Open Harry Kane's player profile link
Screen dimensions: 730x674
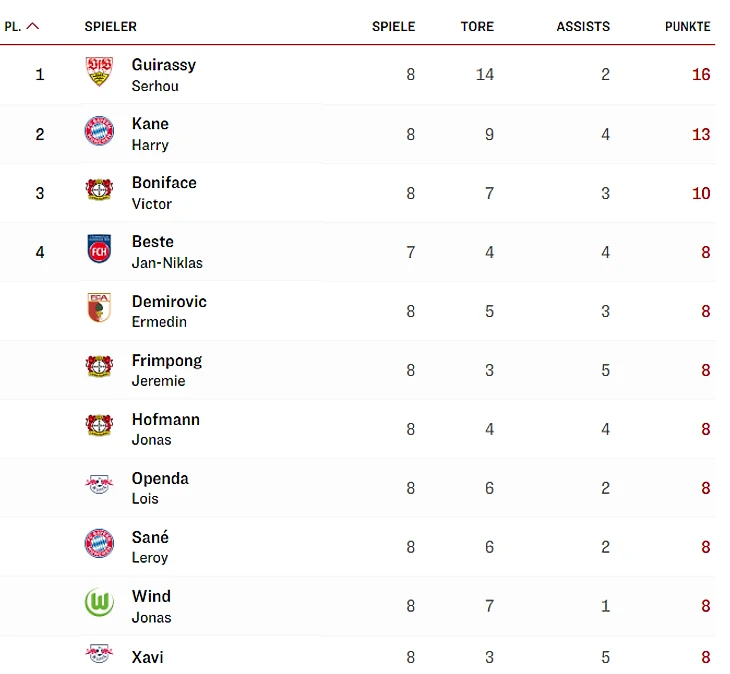[150, 124]
